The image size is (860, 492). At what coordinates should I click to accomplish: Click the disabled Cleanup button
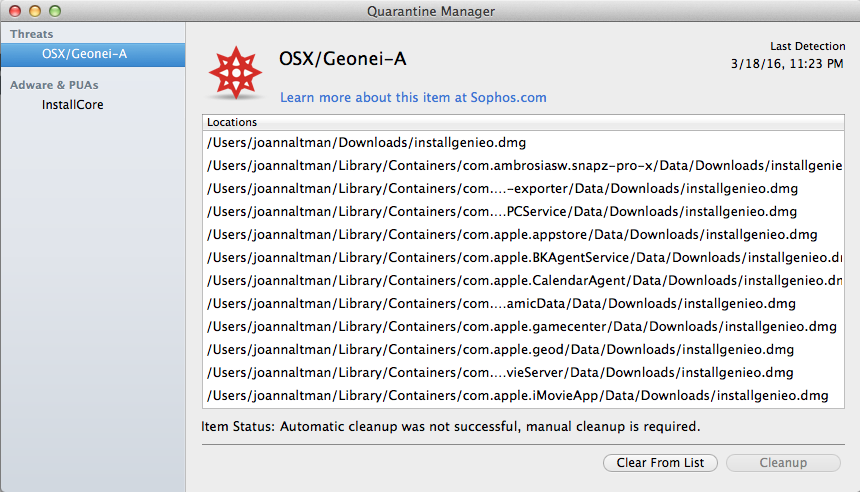[783, 463]
